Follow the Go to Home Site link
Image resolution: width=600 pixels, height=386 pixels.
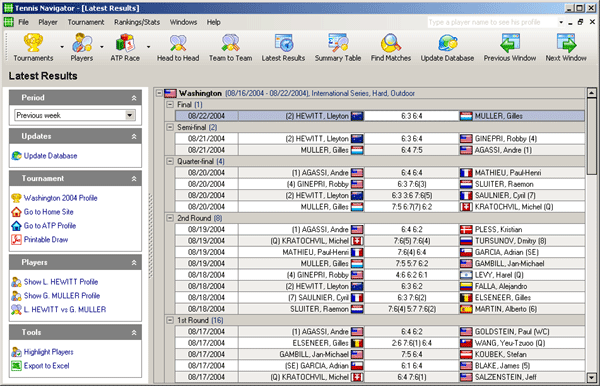(x=49, y=212)
